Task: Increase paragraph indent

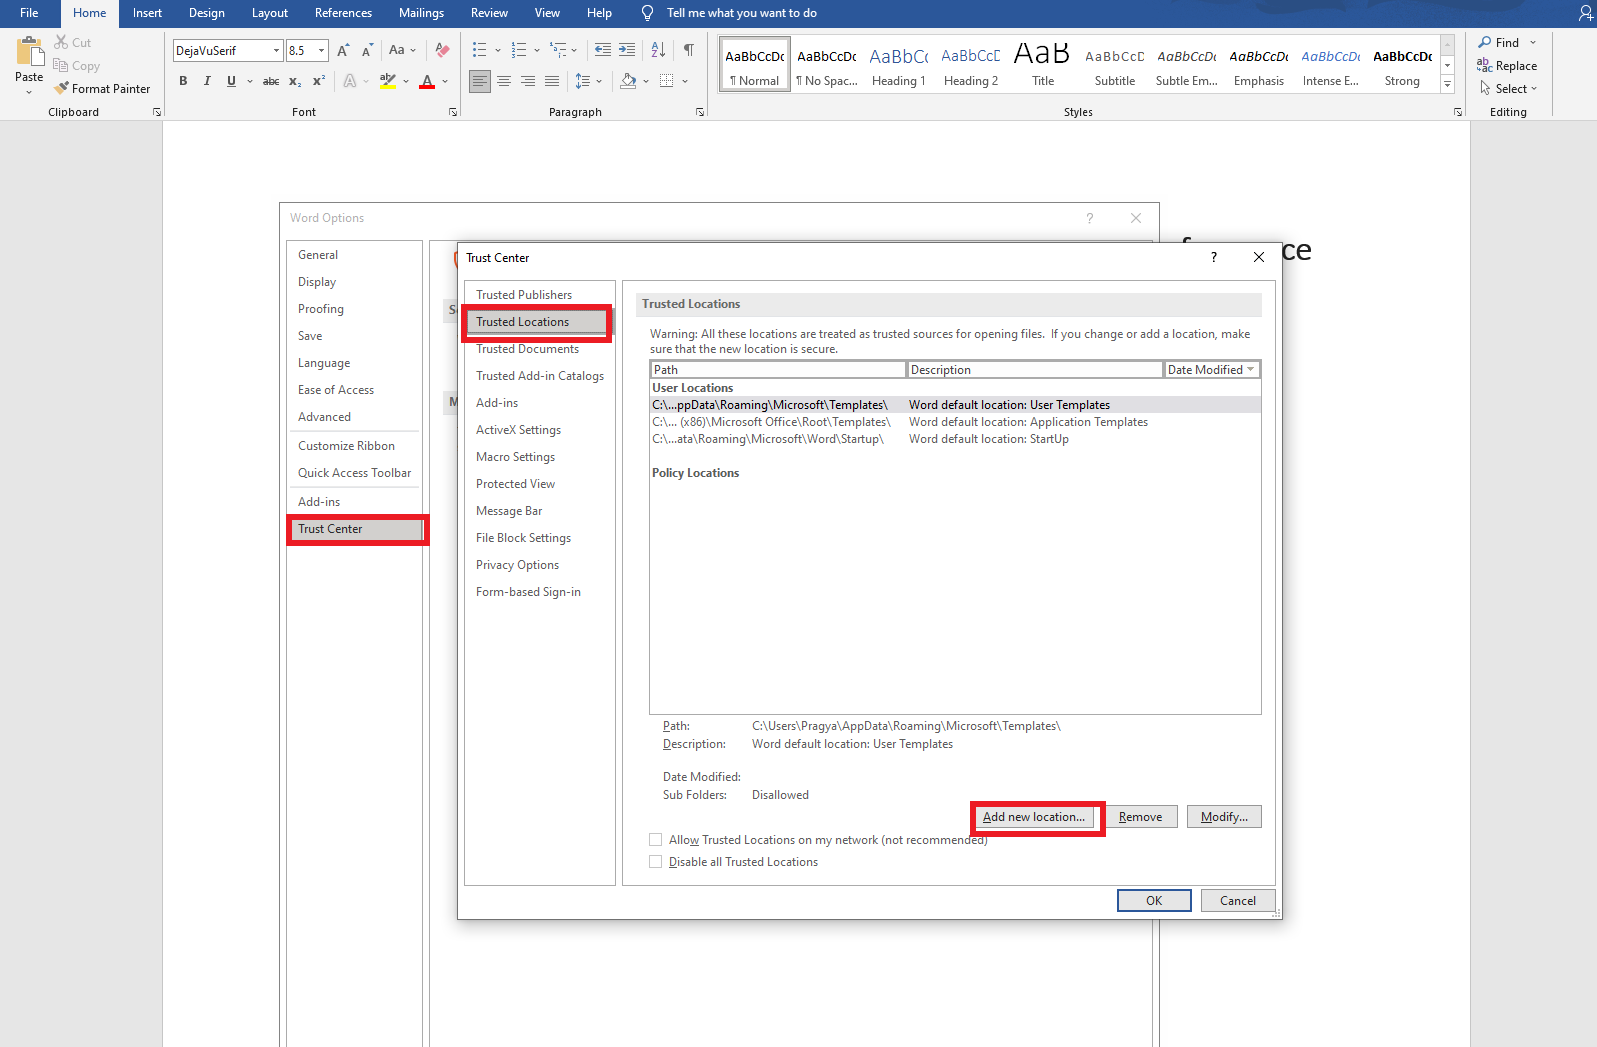Action: pos(627,50)
